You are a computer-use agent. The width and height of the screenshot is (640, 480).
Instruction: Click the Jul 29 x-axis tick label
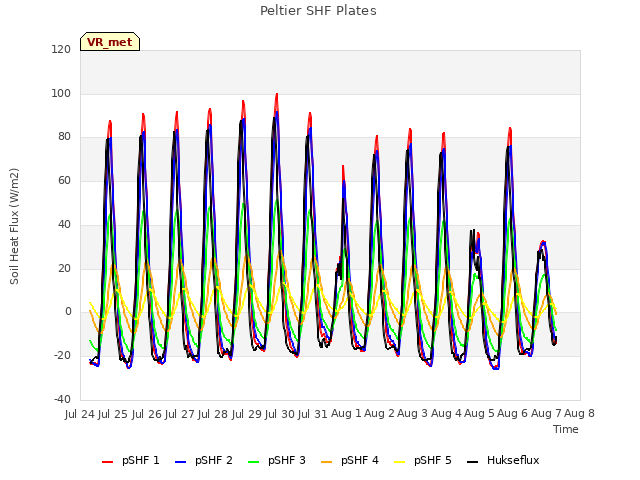tap(247, 414)
